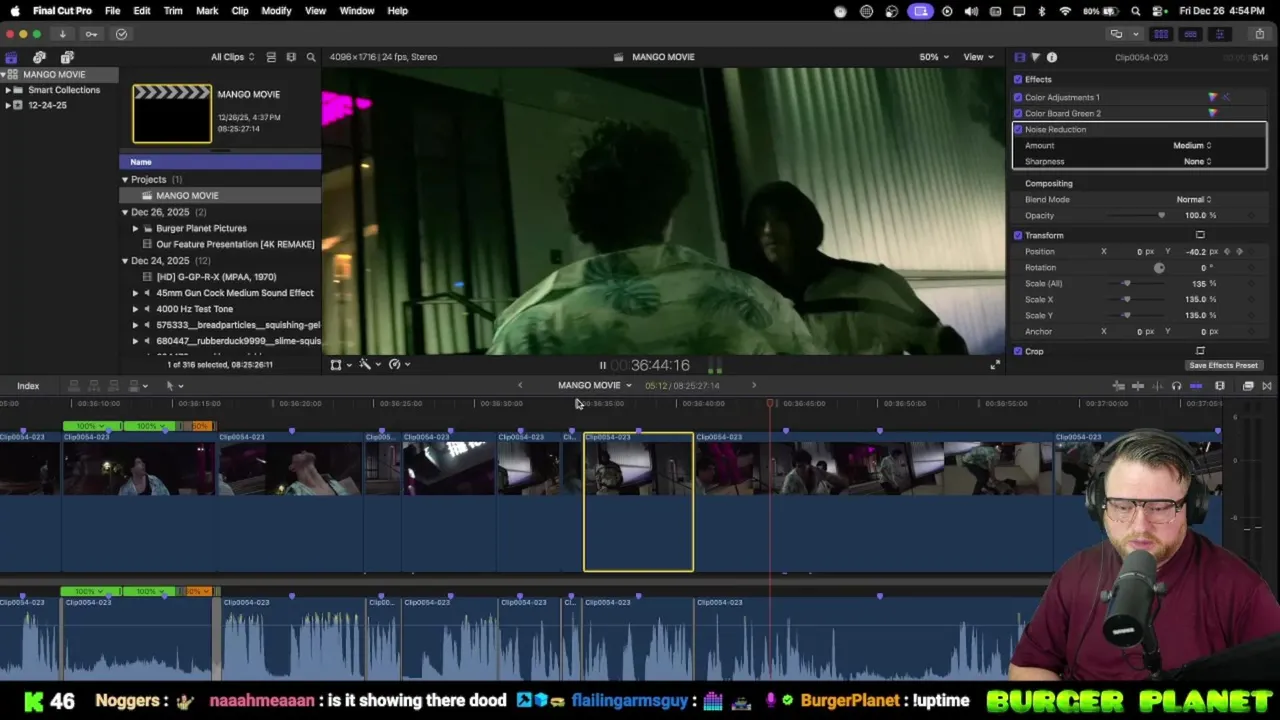
Task: Open clip appearance filmstrip icon in timeline
Action: 1220,386
